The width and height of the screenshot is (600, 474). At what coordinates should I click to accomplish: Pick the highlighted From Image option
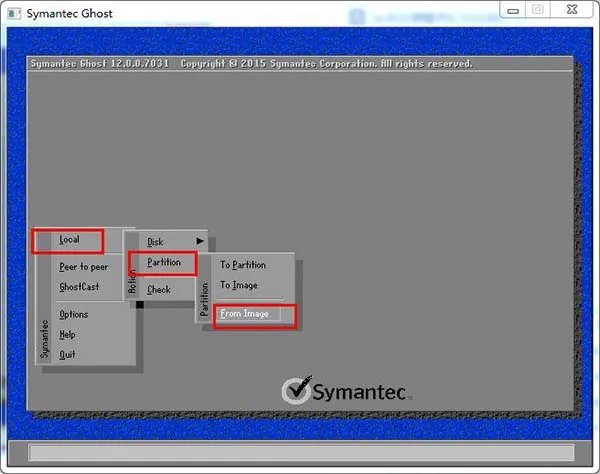point(244,314)
